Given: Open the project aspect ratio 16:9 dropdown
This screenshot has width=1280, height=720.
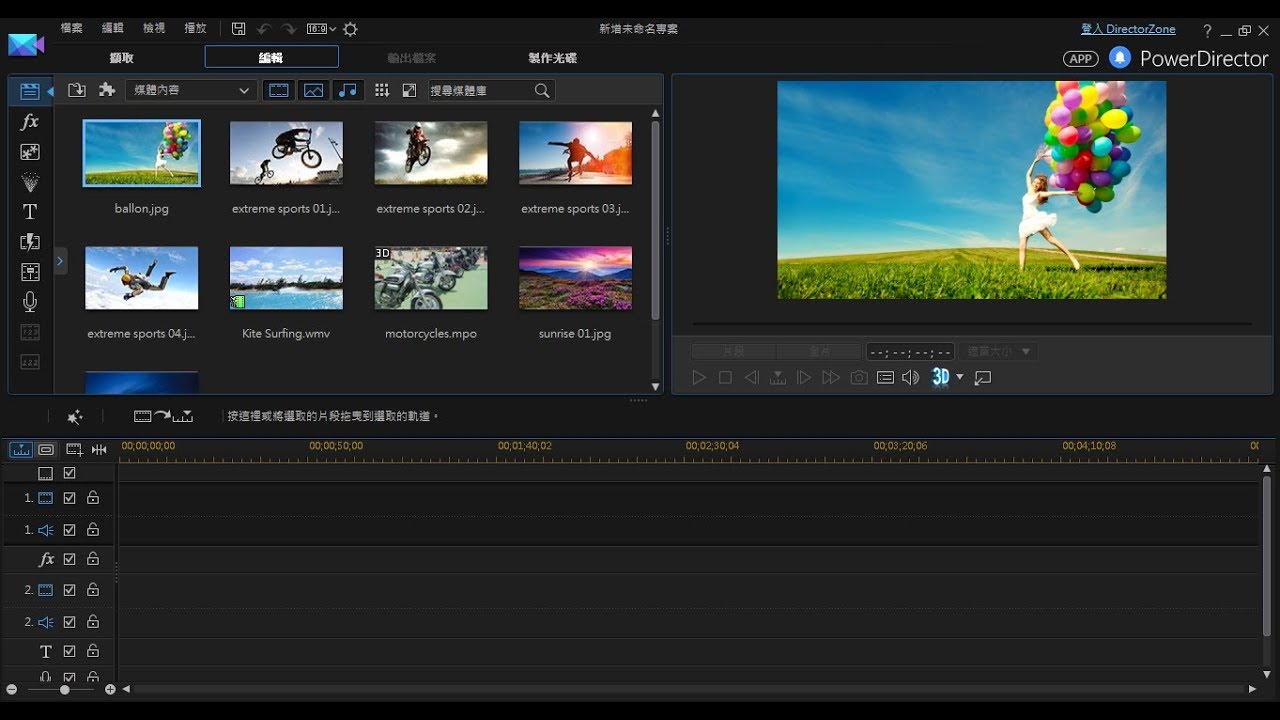Looking at the screenshot, I should (322, 29).
